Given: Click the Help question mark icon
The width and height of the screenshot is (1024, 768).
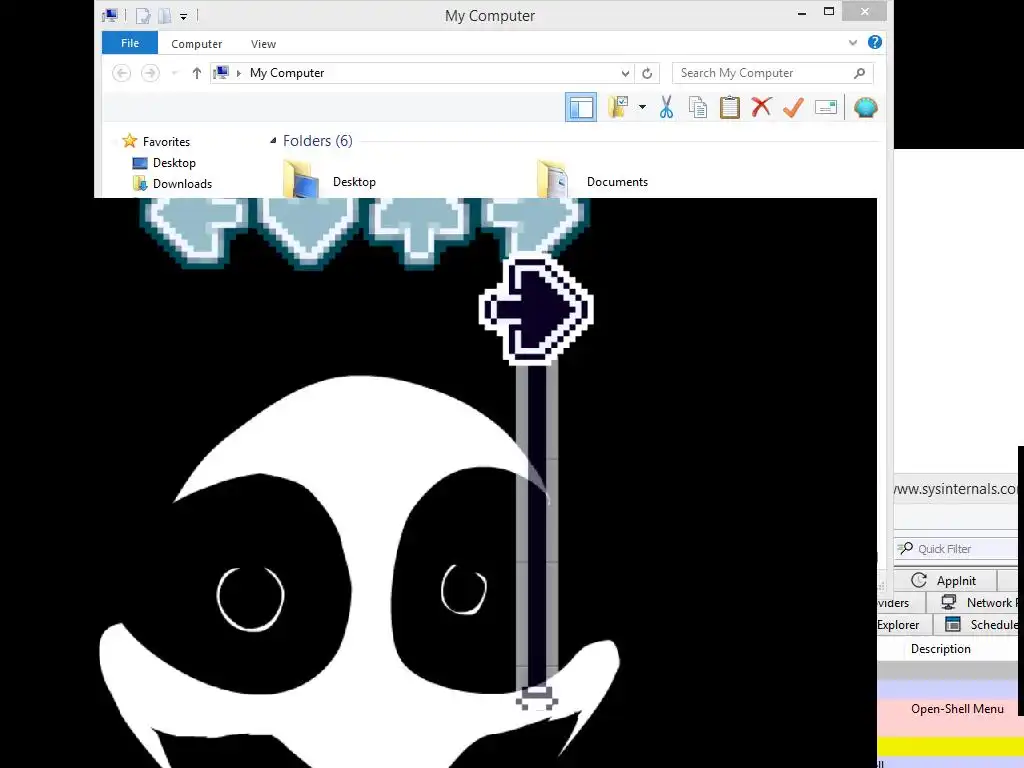Looking at the screenshot, I should coord(874,42).
